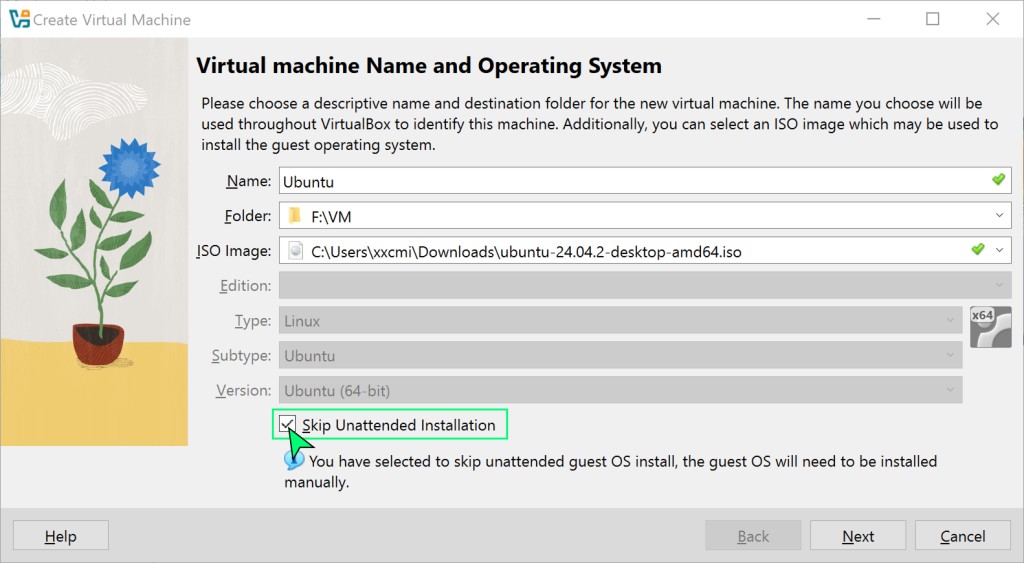Click the heading Virtual machine Name and Operating System
The height and width of the screenshot is (563, 1024).
[x=429, y=65]
